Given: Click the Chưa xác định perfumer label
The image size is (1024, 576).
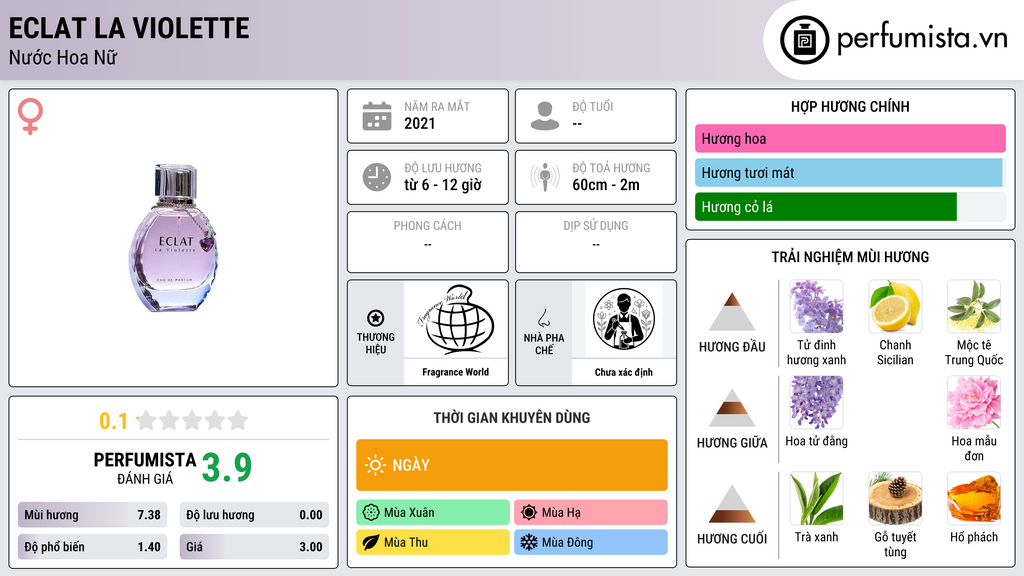Looking at the screenshot, I should click(624, 372).
